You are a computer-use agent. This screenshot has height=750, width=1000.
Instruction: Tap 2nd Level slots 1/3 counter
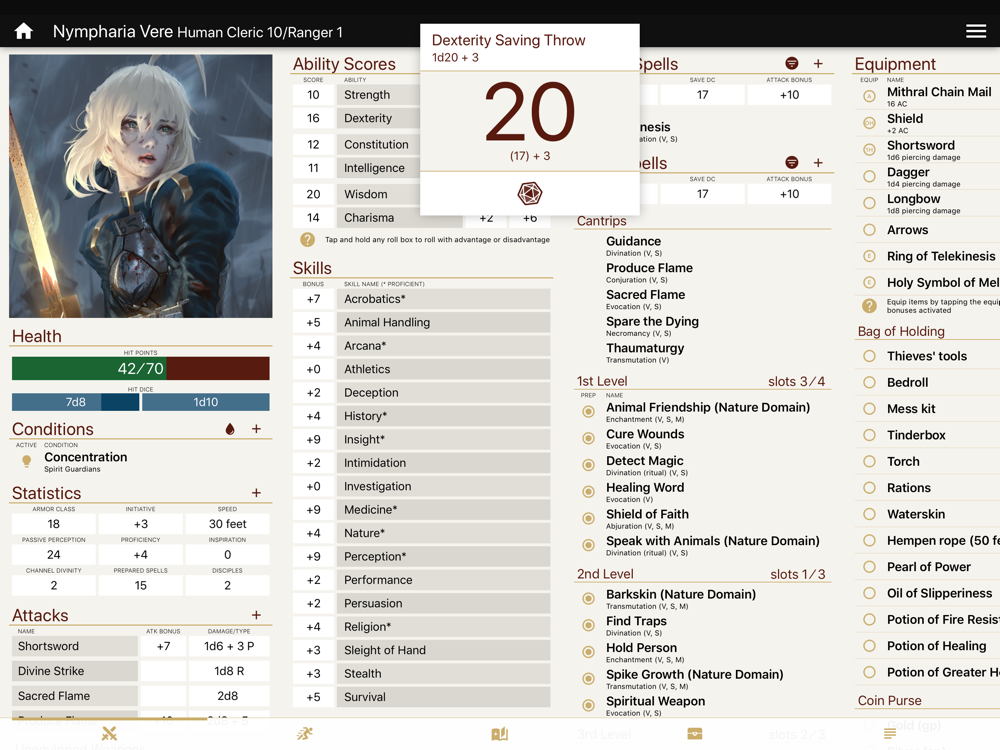(x=797, y=575)
